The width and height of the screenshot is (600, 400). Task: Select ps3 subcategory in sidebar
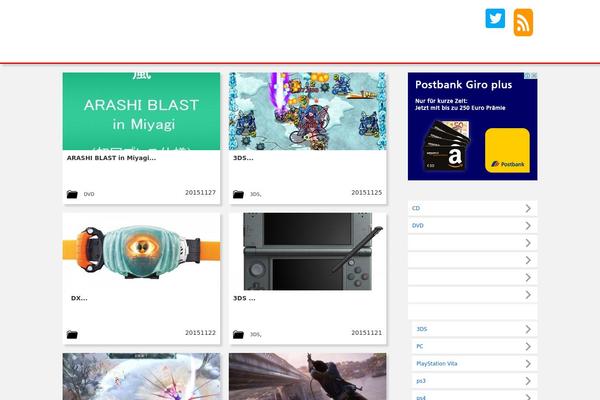click(x=474, y=381)
